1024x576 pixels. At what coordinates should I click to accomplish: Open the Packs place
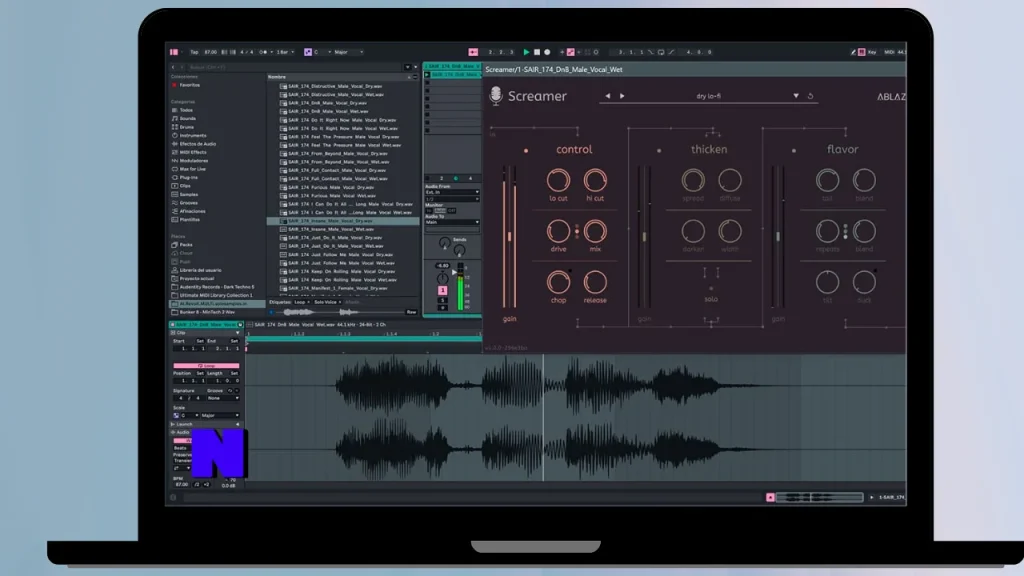click(x=186, y=245)
